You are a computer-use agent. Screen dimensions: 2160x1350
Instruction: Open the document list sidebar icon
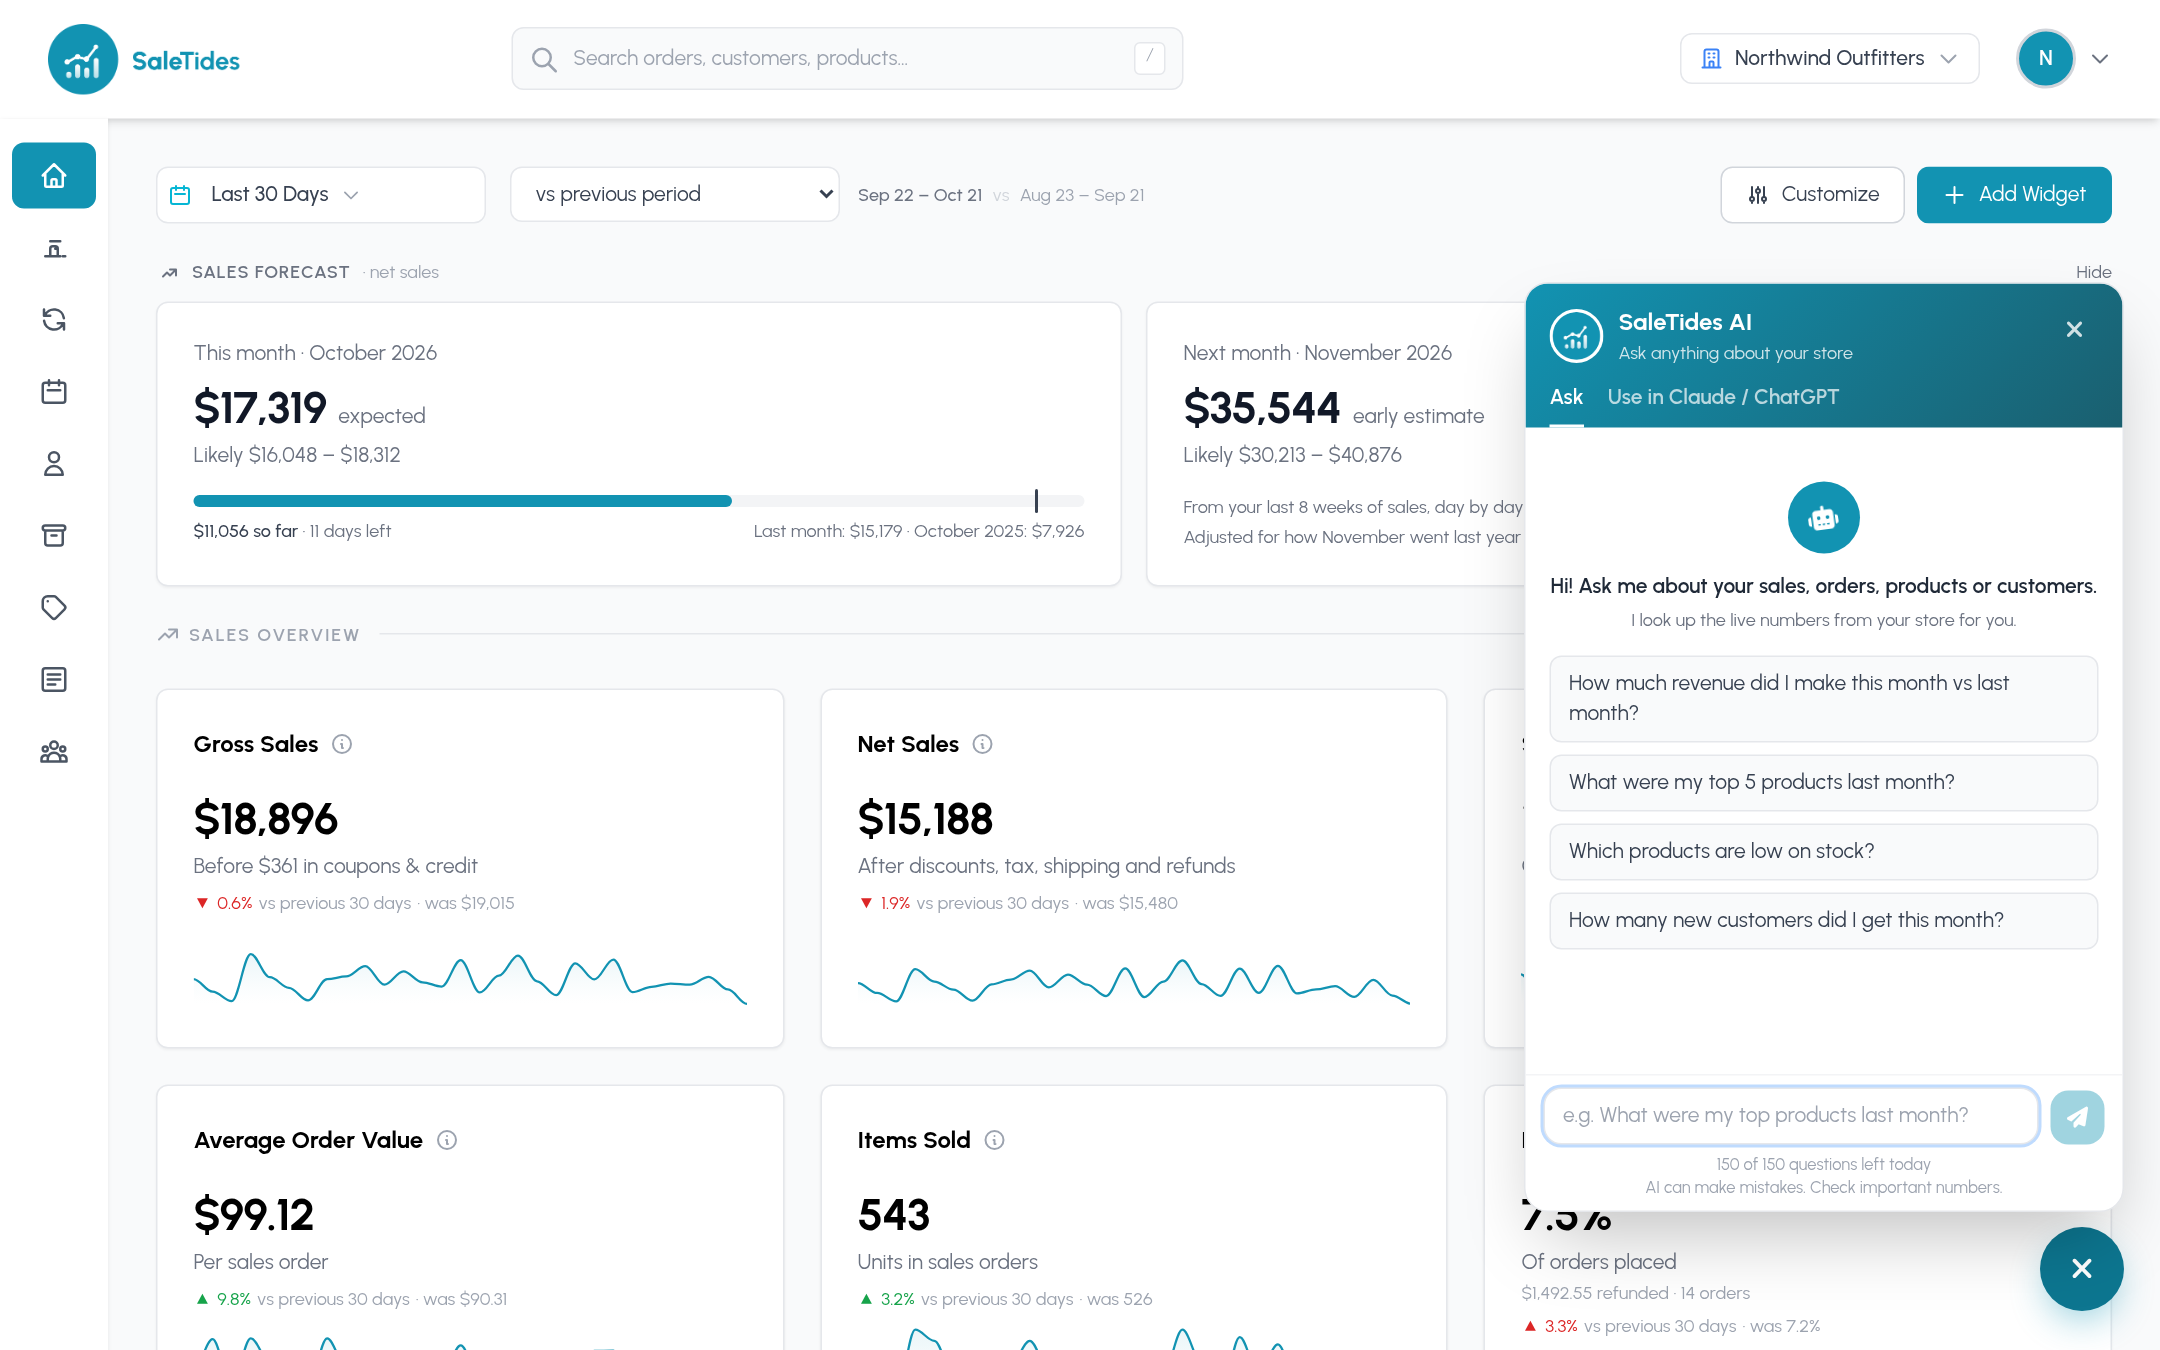[x=54, y=680]
